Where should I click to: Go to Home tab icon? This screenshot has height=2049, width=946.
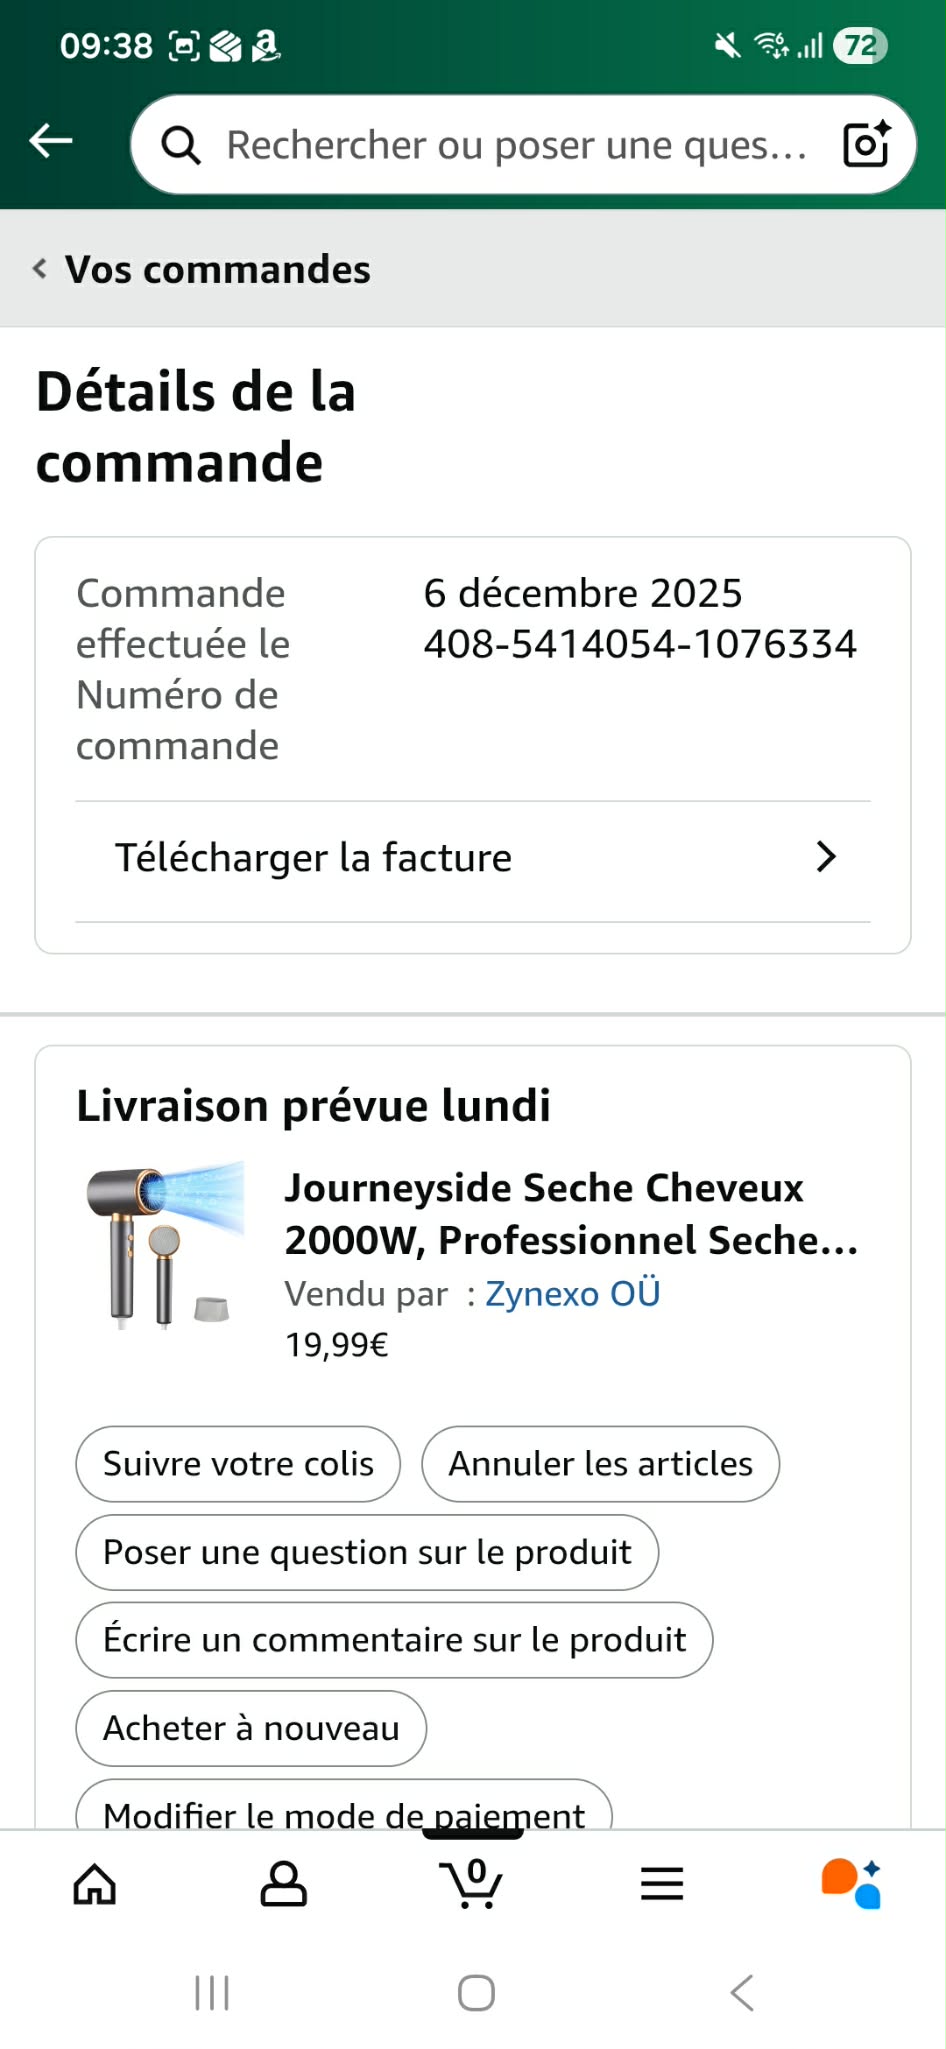95,1884
